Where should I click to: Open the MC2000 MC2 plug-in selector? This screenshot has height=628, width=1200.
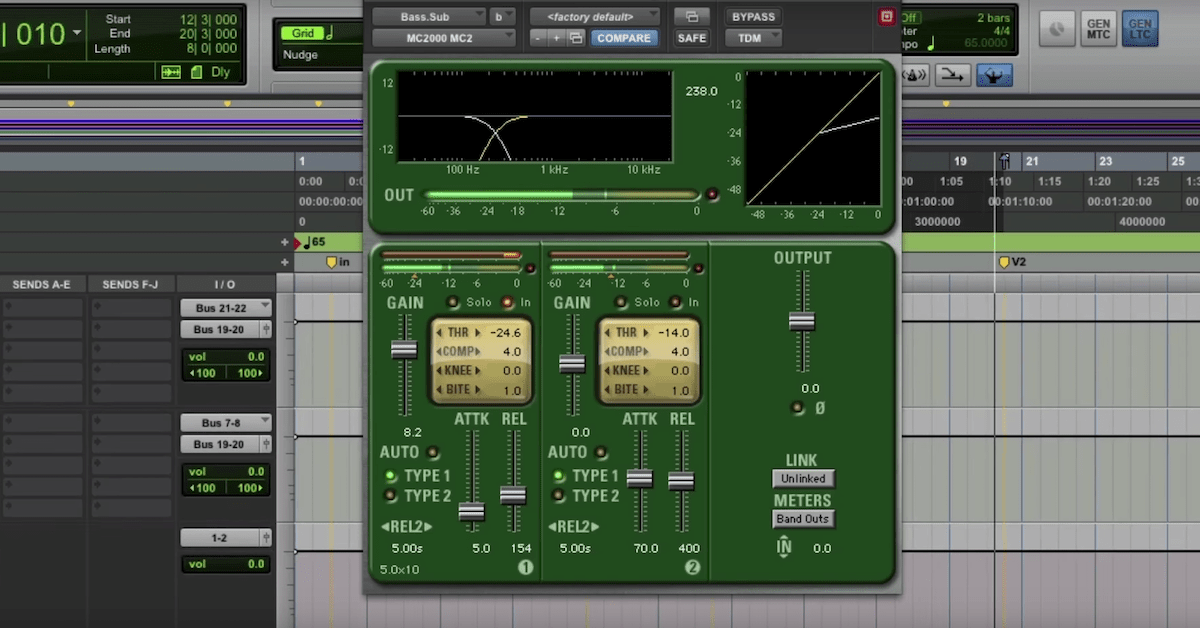click(443, 38)
